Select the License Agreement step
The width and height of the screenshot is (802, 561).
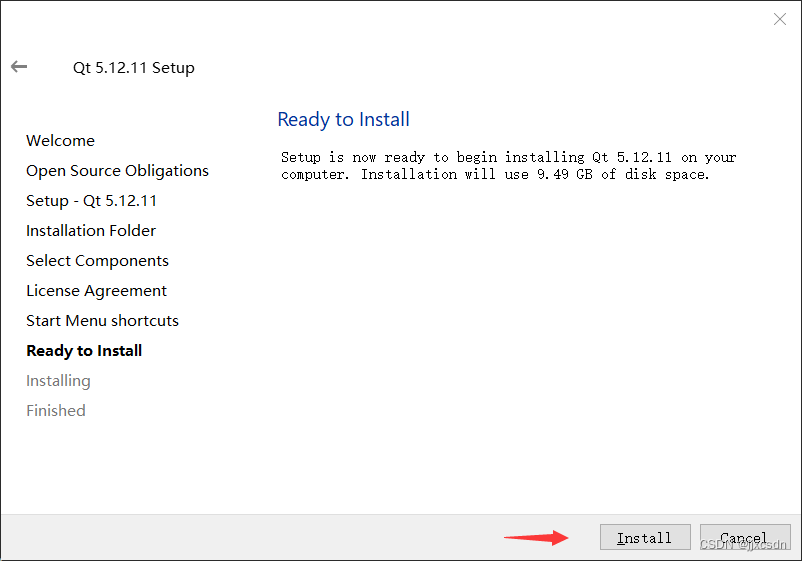[97, 291]
